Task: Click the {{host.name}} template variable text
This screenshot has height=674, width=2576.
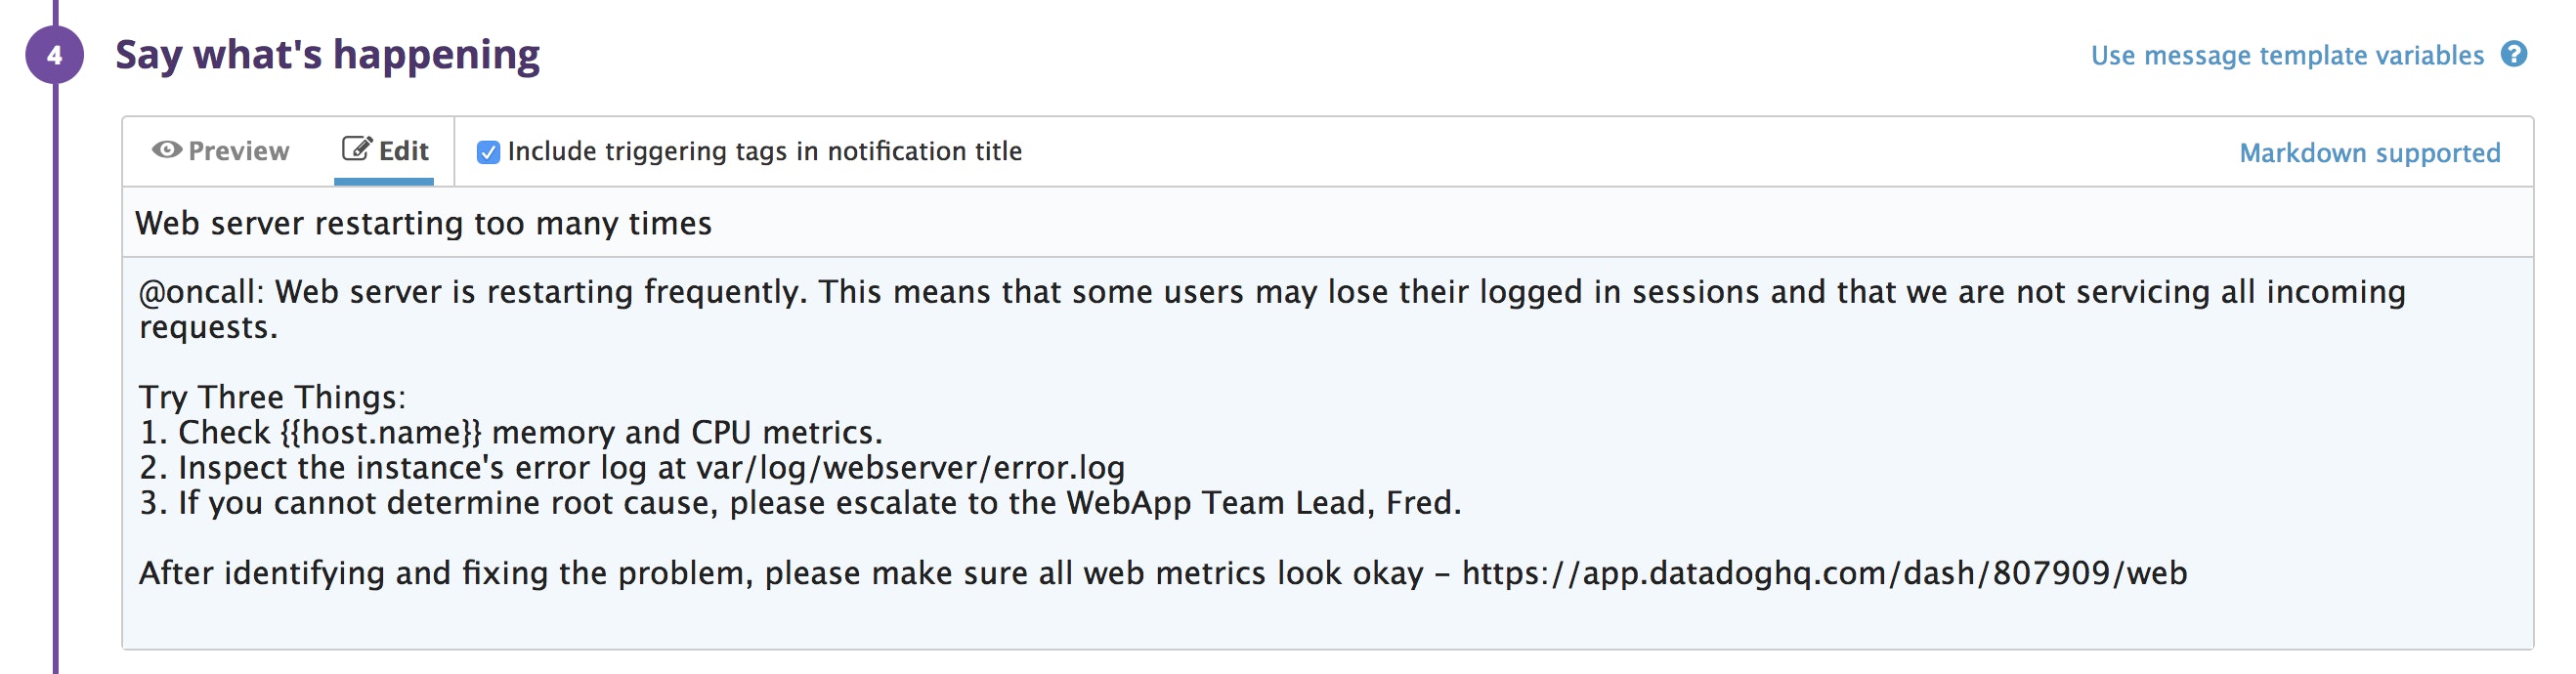Action: (x=381, y=432)
